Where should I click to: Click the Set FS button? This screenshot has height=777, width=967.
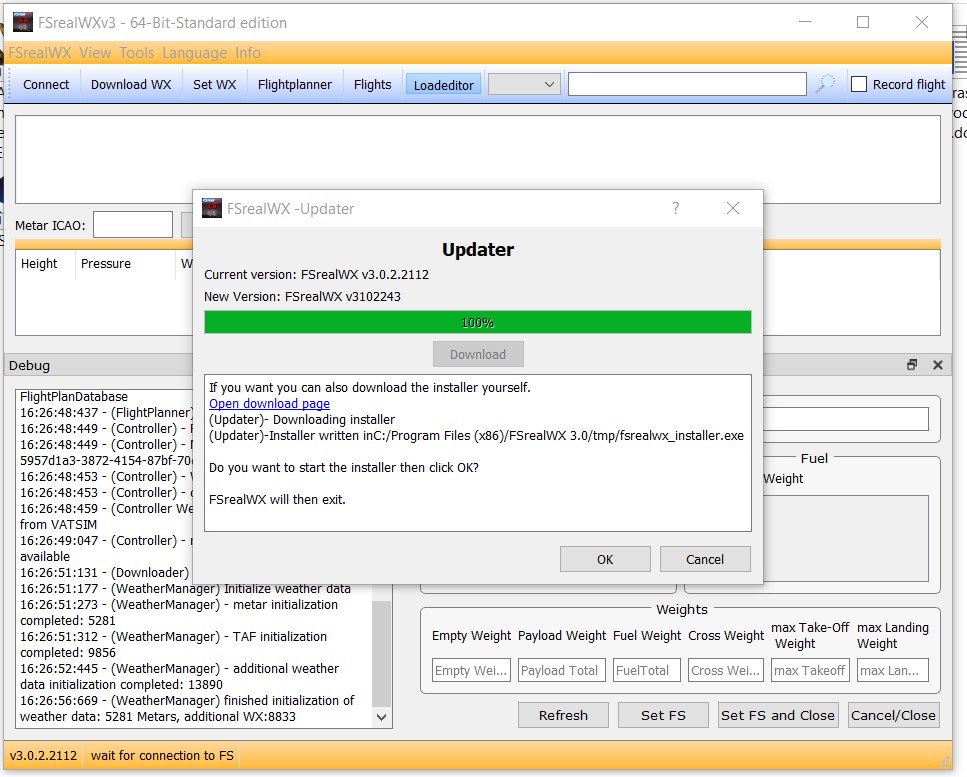[663, 715]
